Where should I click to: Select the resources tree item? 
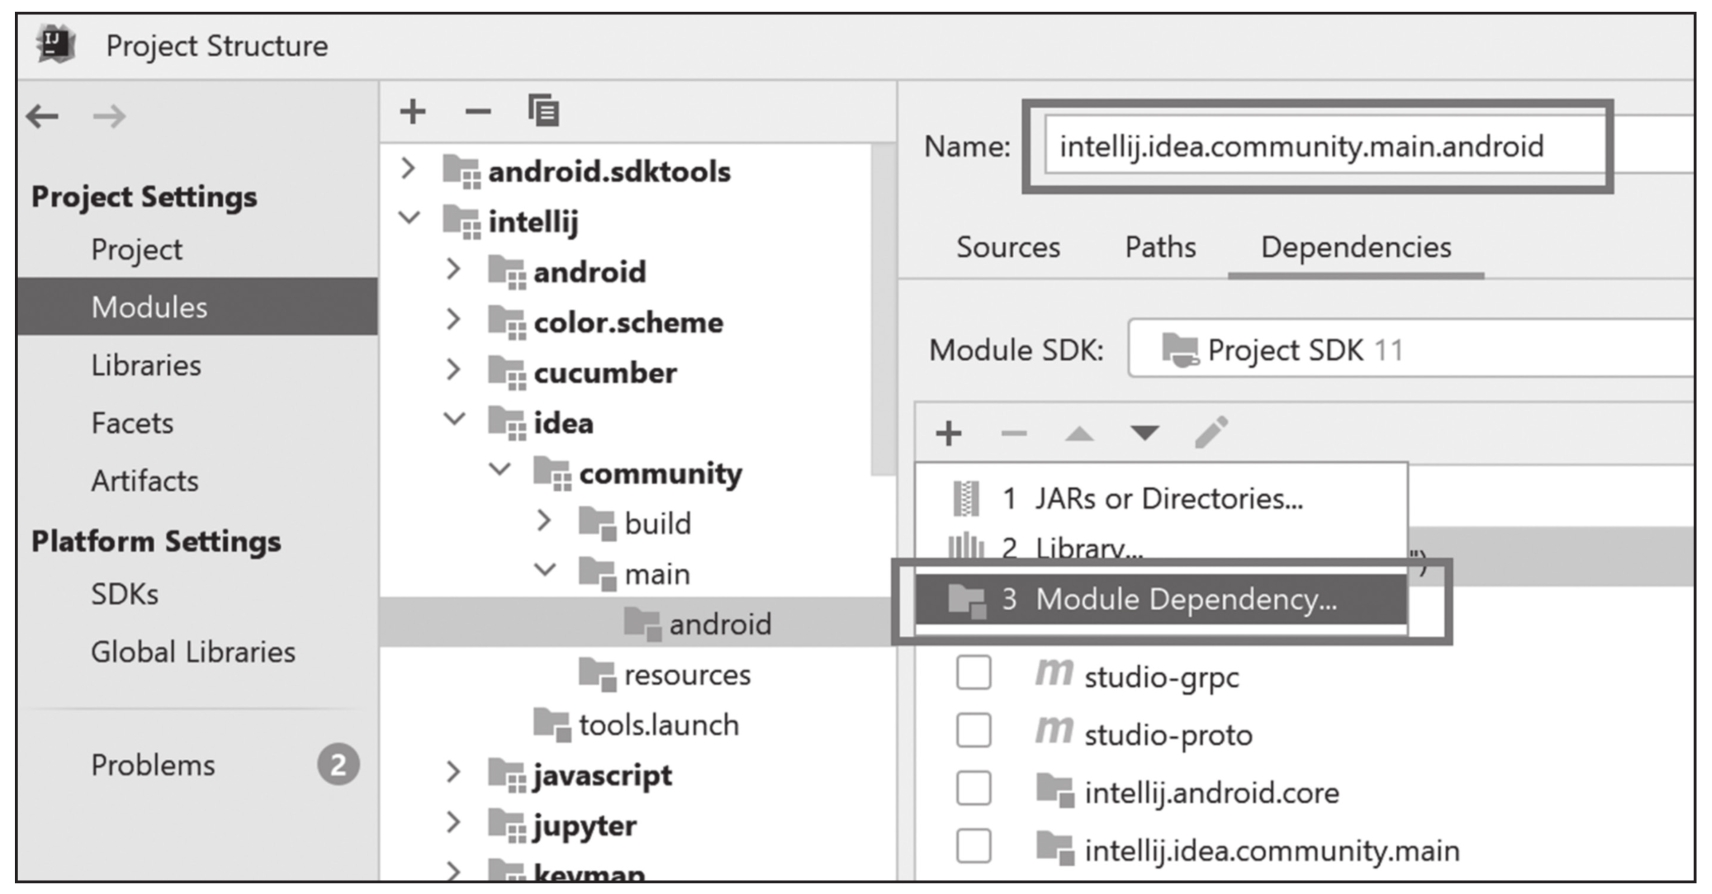(x=665, y=674)
